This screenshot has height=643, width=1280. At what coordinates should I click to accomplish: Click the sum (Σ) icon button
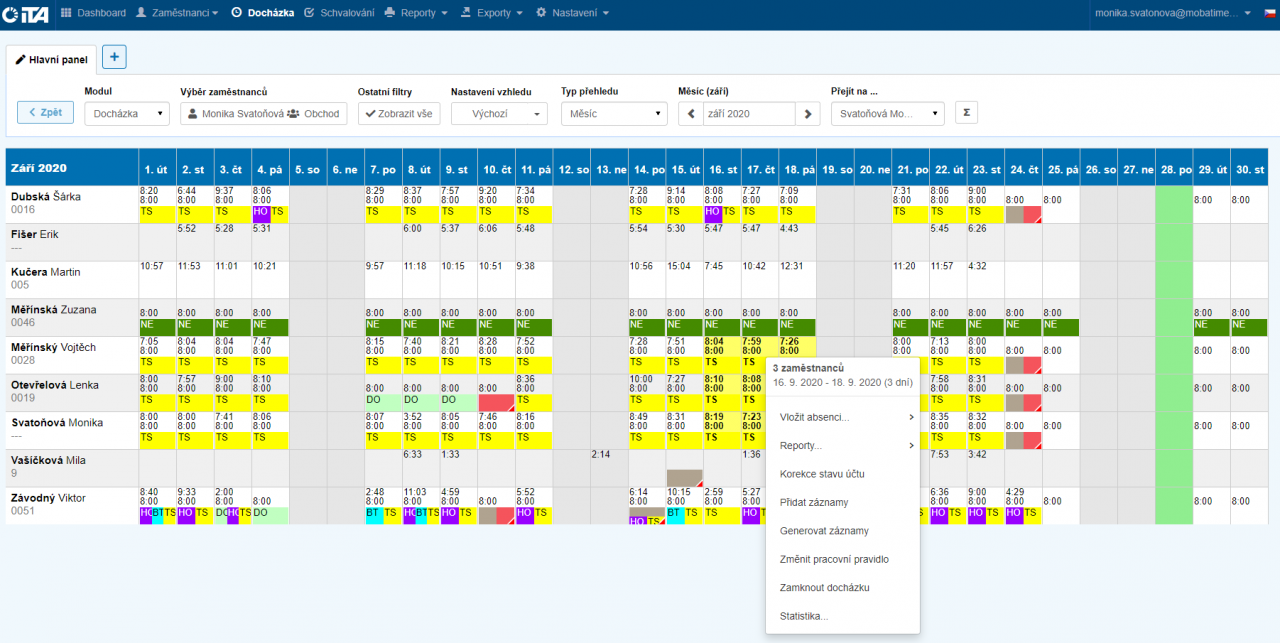[x=966, y=113]
